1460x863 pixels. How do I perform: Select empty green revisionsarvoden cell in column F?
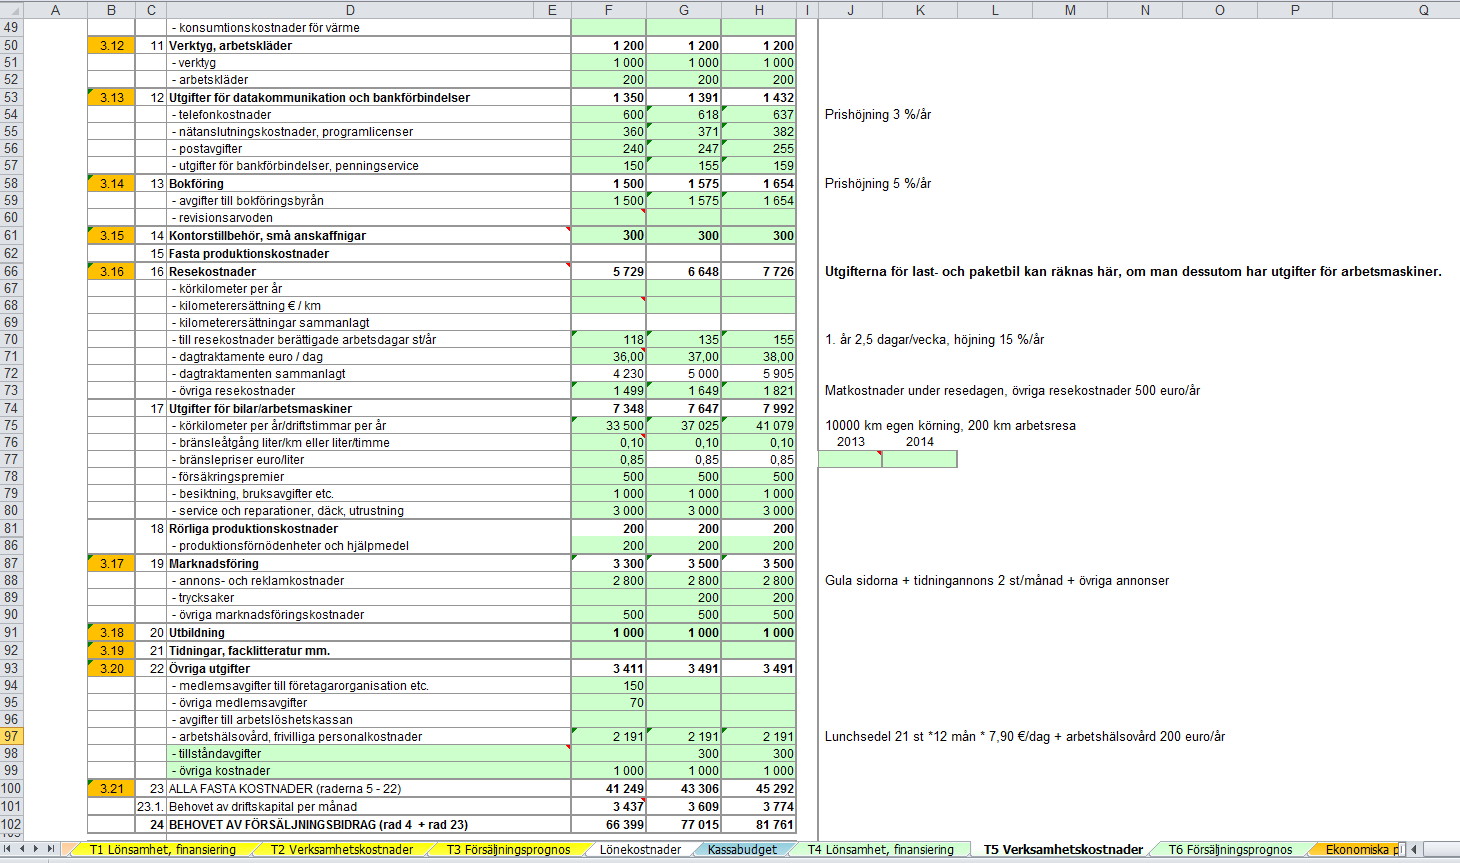pos(609,217)
